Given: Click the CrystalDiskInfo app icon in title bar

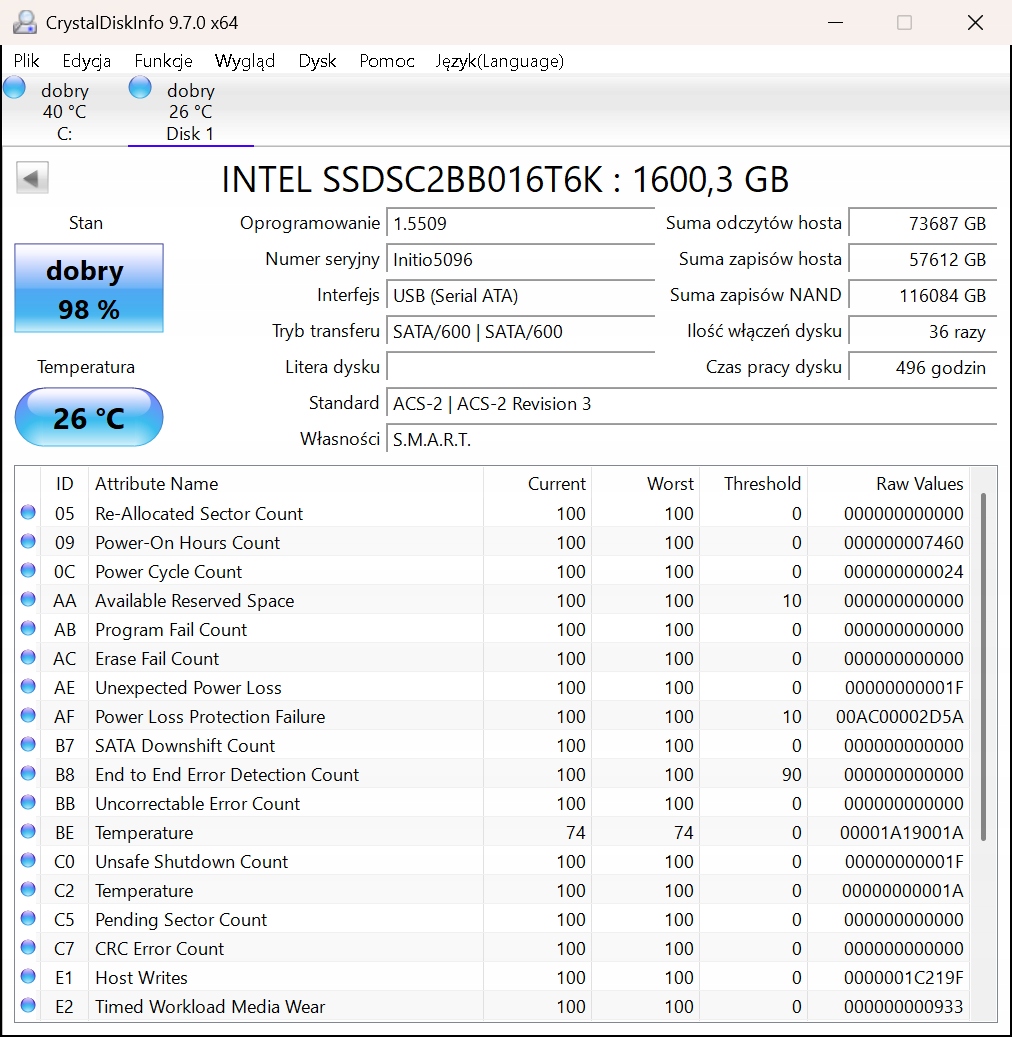Looking at the screenshot, I should tap(24, 22).
